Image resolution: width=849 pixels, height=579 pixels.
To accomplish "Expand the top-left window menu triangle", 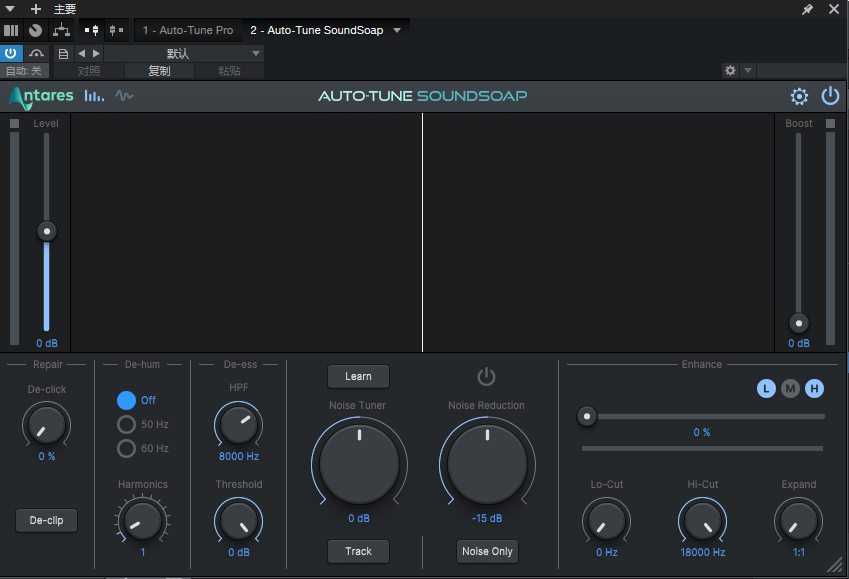I will pyautogui.click(x=10, y=9).
